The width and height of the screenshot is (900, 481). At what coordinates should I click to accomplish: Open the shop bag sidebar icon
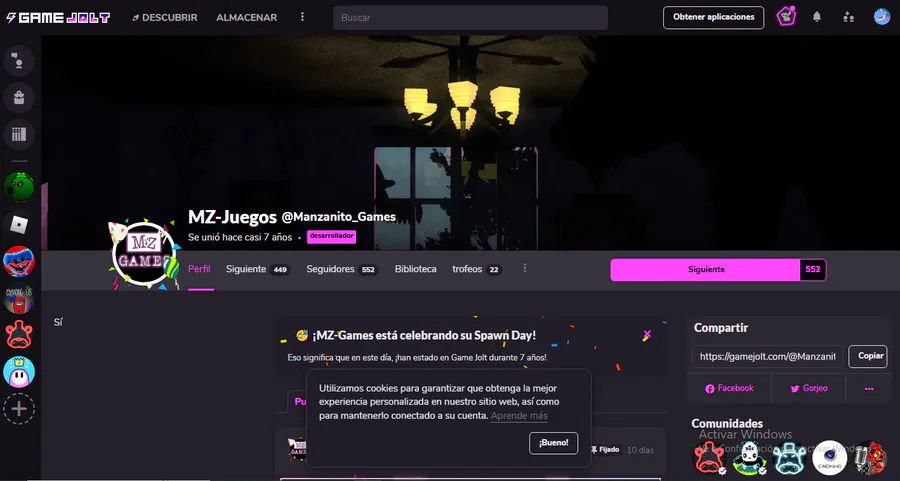pos(19,98)
